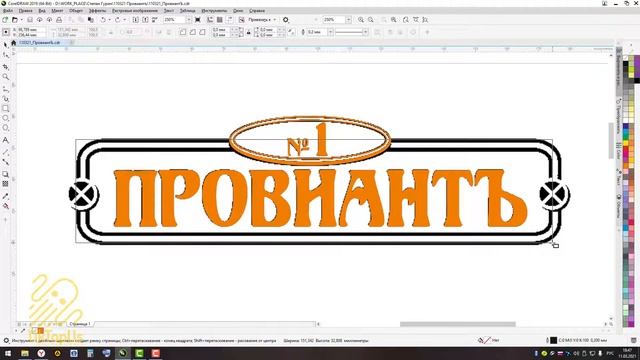
Task: Switch to 170321_Провиантъ.cdr document tab
Action: pos(40,42)
